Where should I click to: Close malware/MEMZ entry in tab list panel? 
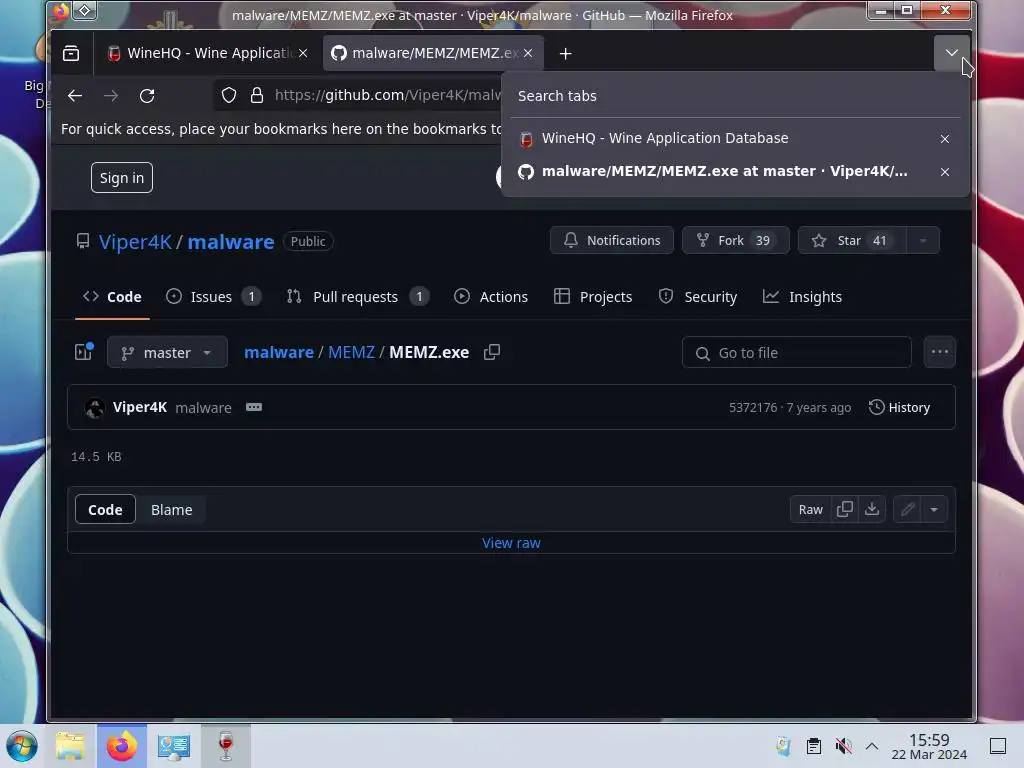[944, 172]
